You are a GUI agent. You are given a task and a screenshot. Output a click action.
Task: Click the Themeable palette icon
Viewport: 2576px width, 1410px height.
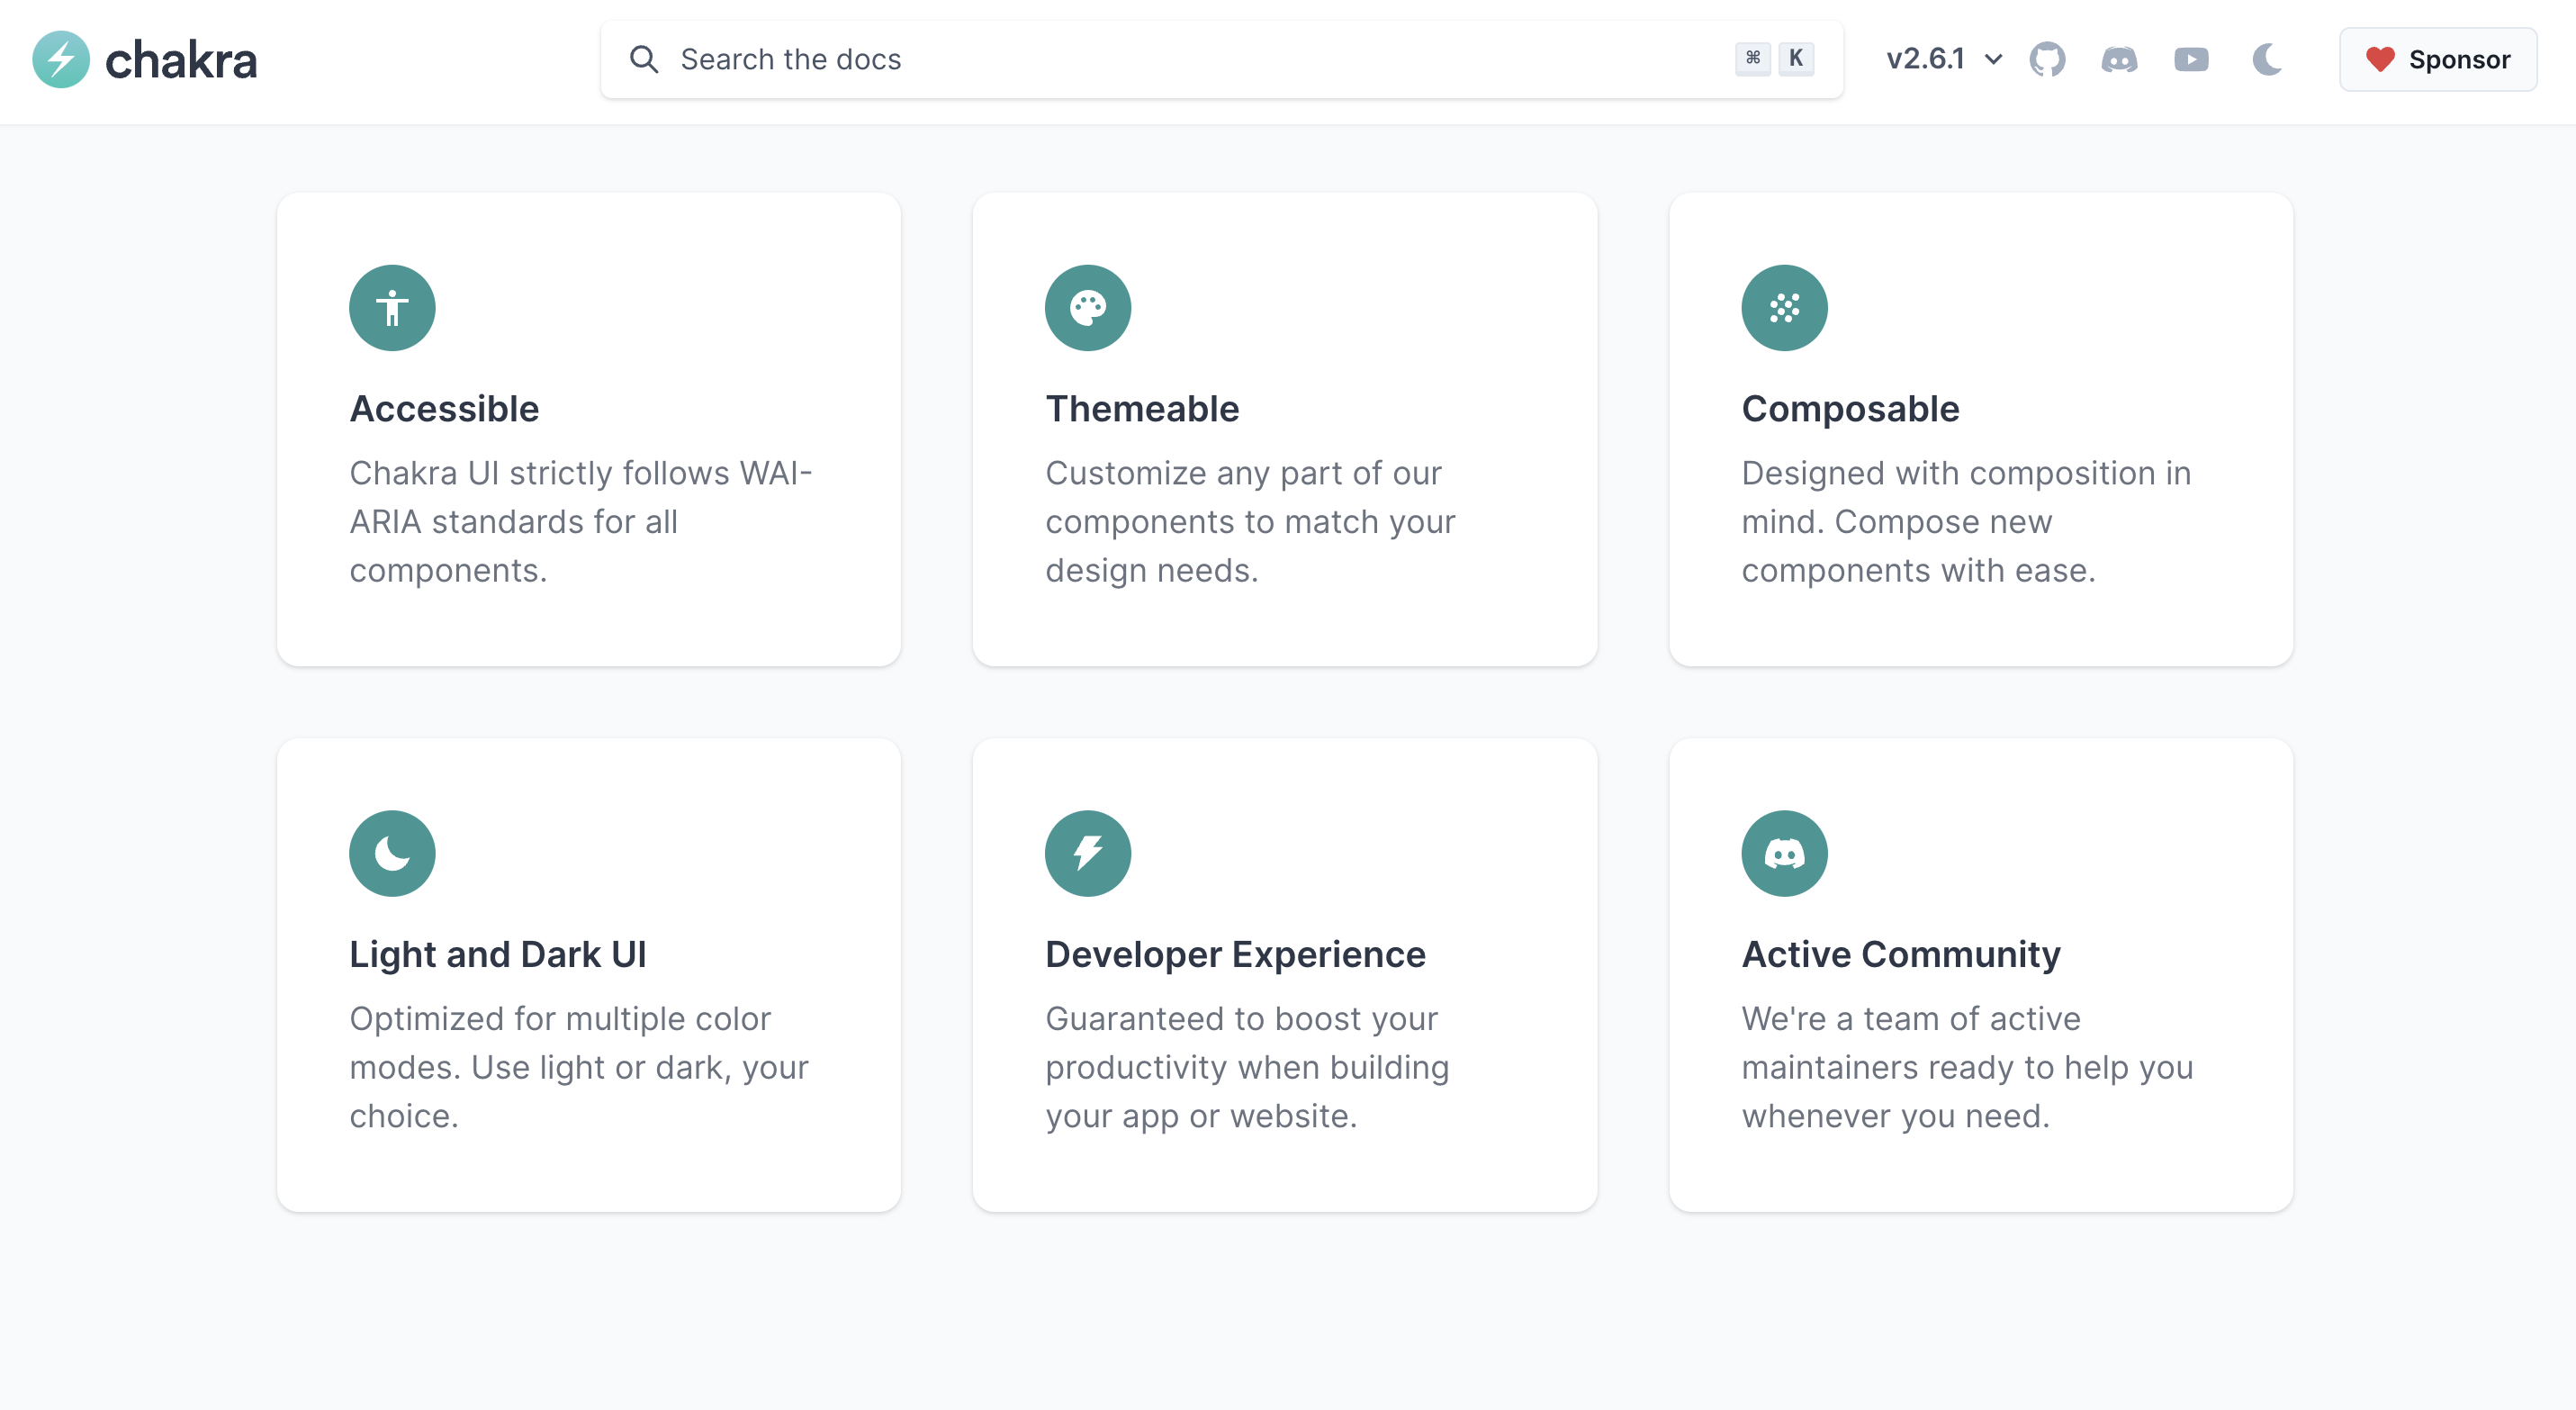(1088, 307)
